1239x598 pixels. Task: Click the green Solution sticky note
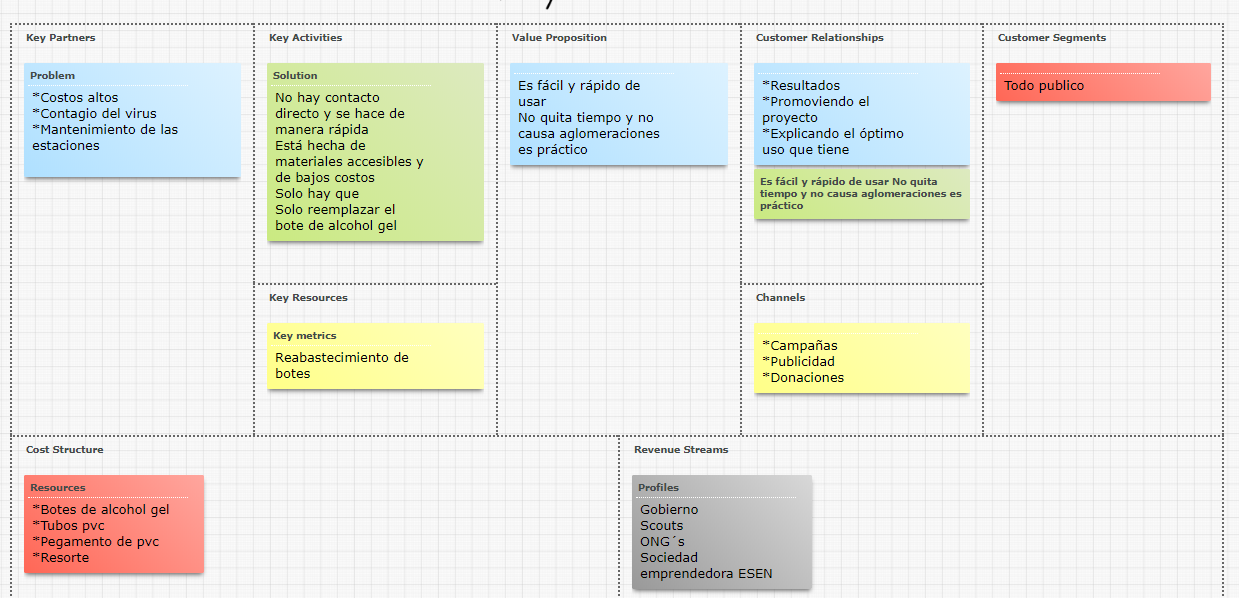[375, 153]
